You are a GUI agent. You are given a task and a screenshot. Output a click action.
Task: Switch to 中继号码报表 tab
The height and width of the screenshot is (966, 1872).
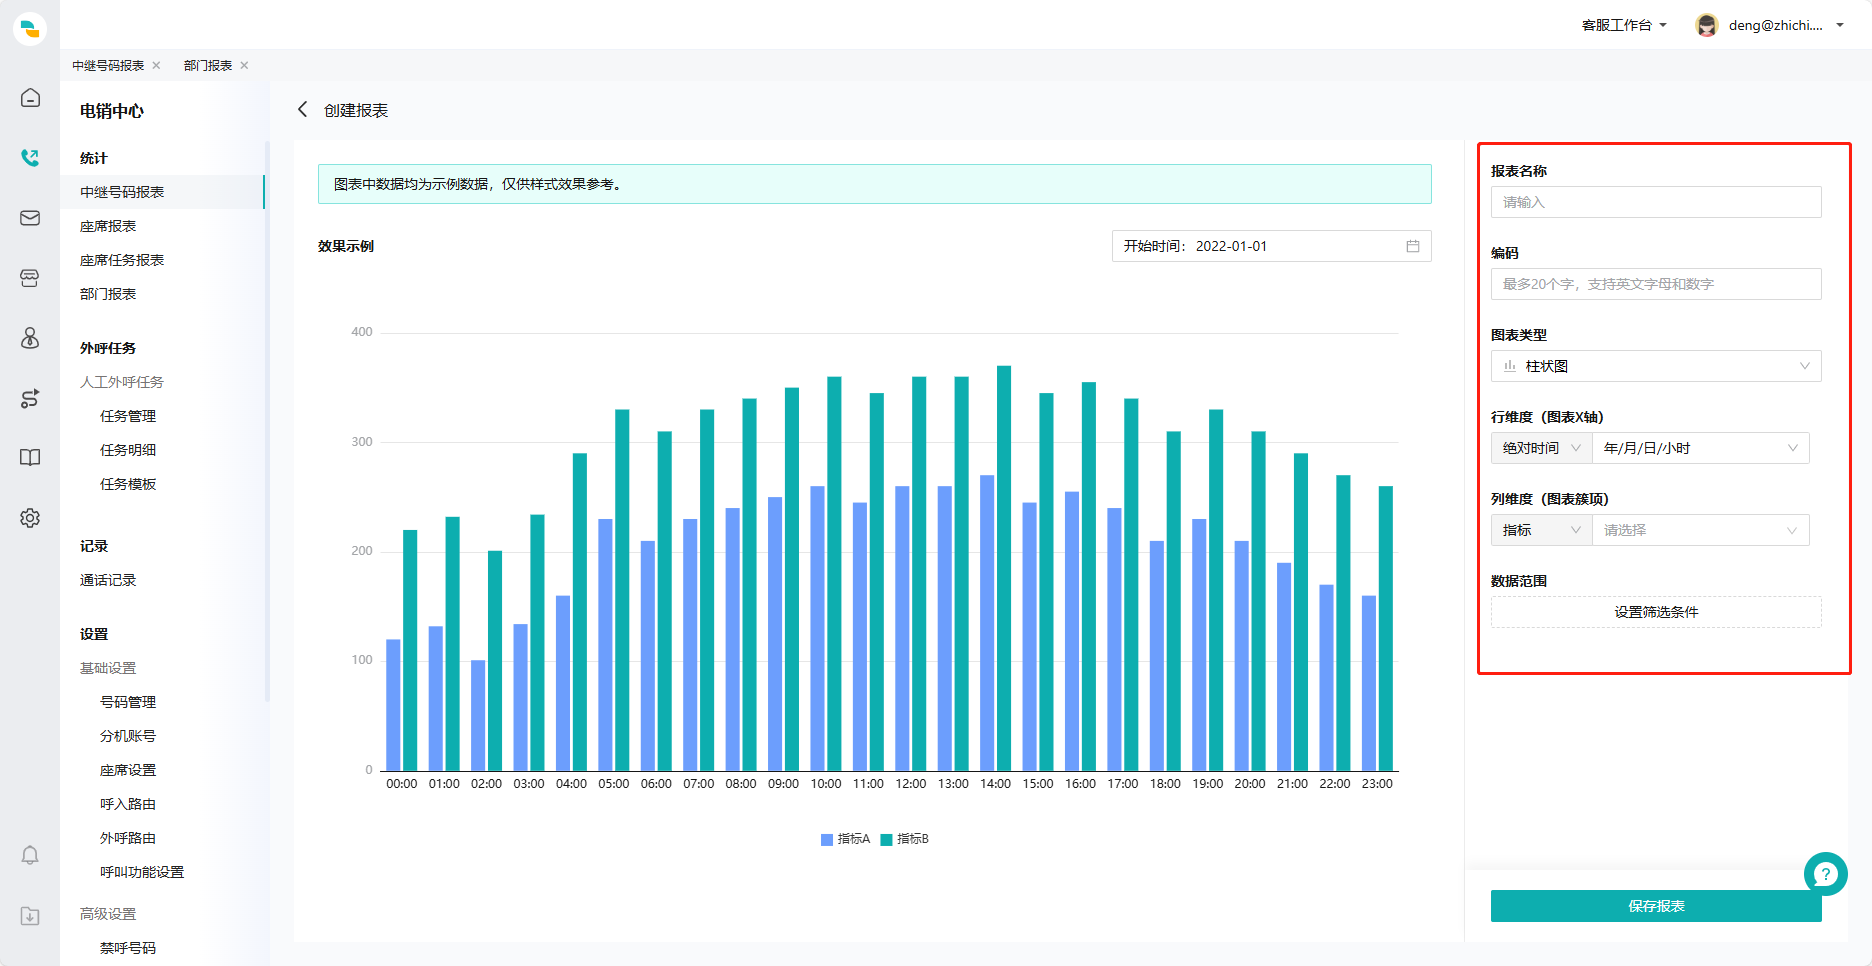pyautogui.click(x=108, y=65)
